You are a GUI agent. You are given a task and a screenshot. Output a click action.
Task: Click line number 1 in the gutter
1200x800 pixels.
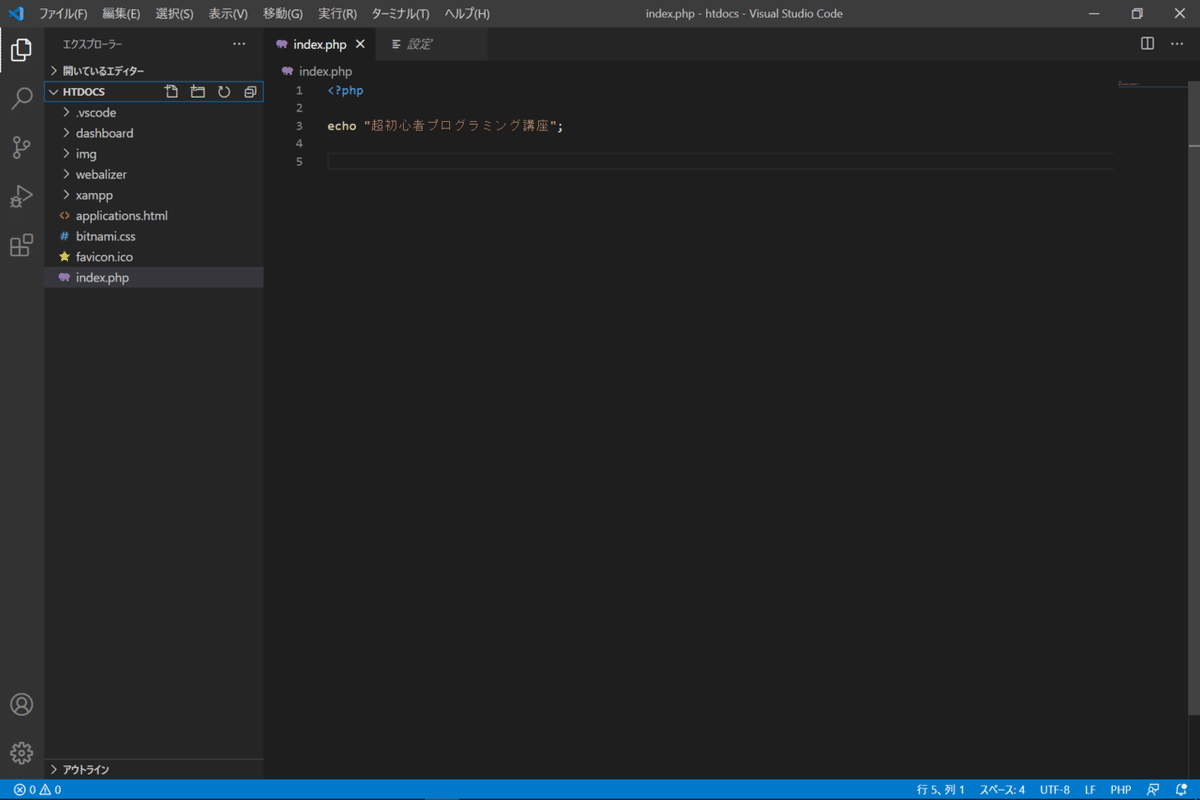click(299, 91)
